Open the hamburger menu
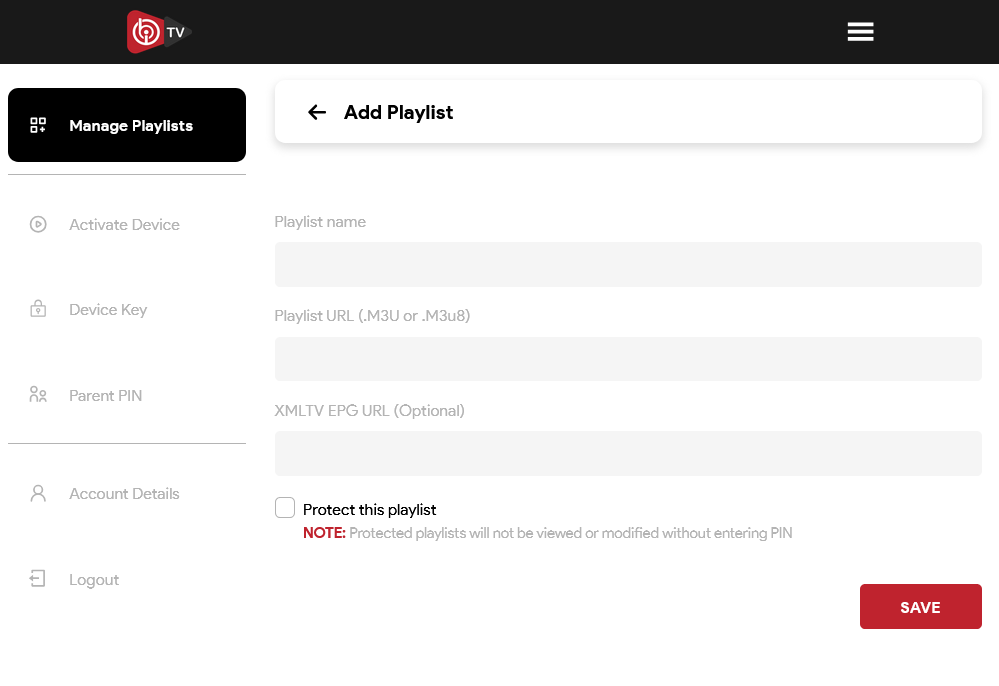The image size is (999, 686). 860,32
